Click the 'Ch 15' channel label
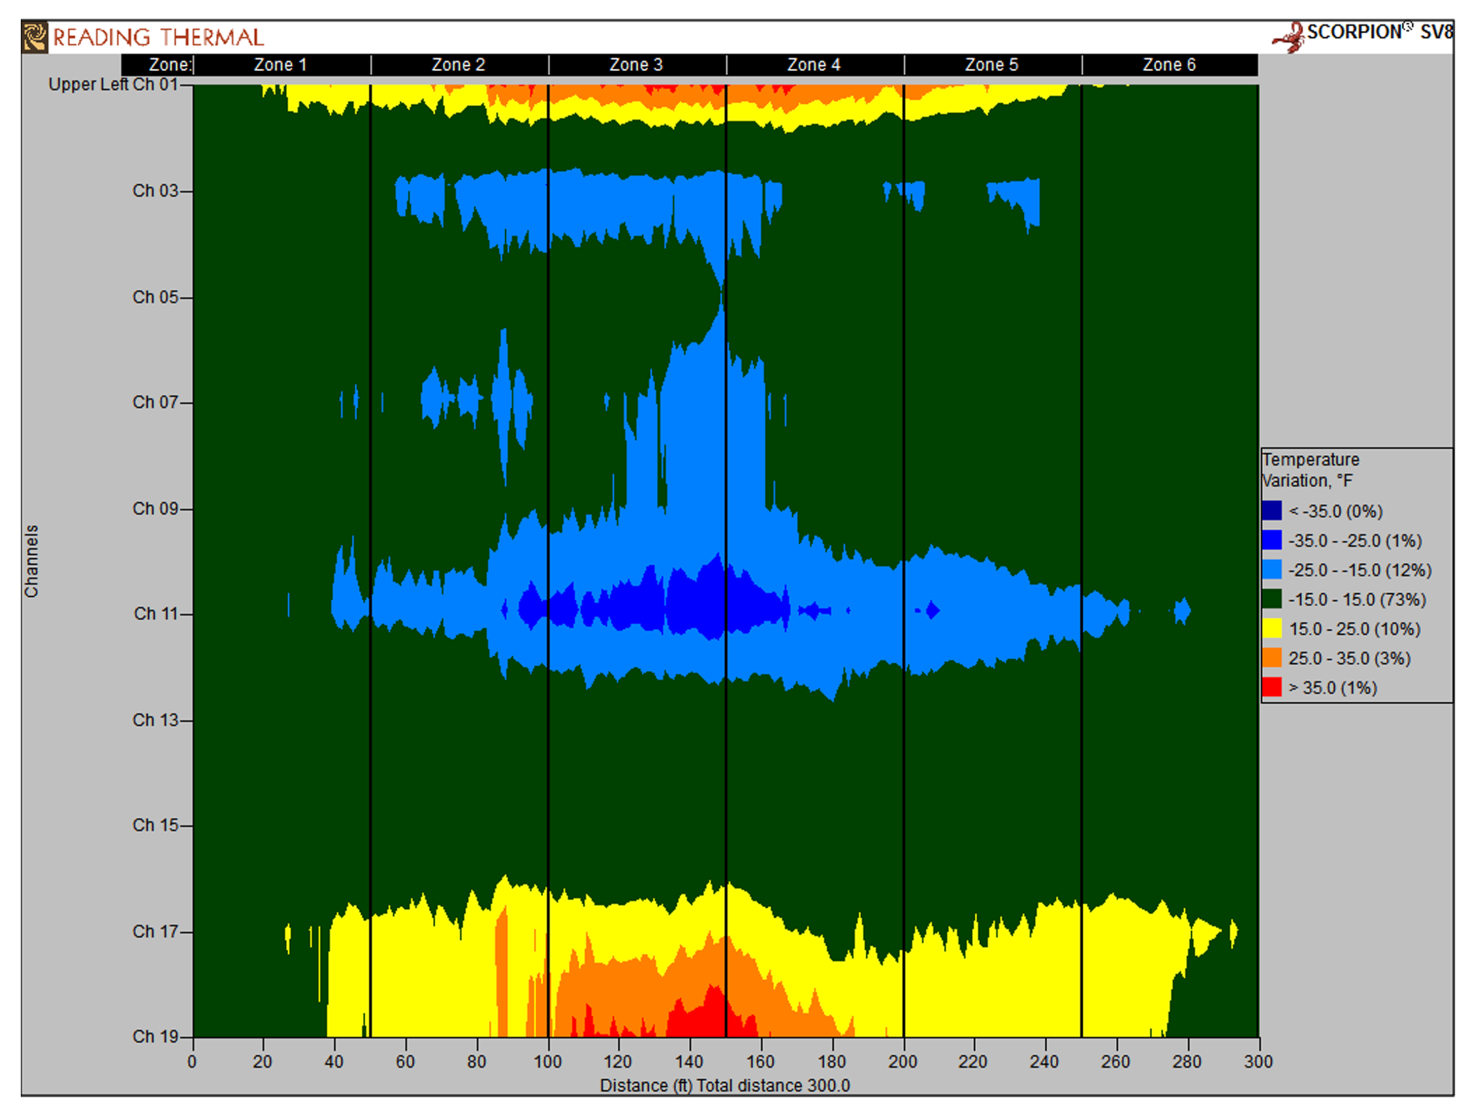 coord(156,825)
